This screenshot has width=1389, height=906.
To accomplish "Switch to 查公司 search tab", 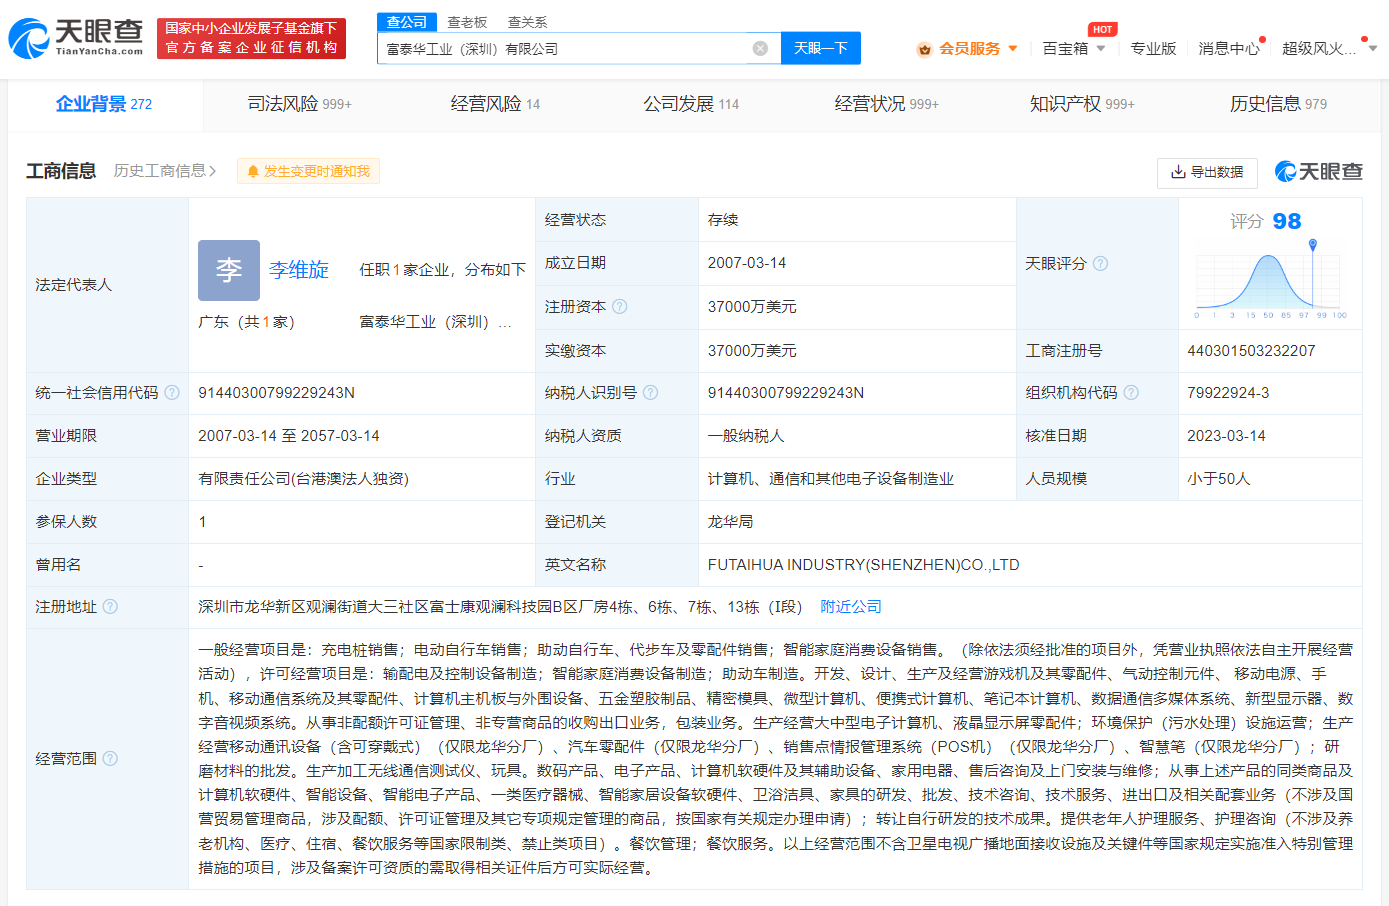I will tap(407, 22).
